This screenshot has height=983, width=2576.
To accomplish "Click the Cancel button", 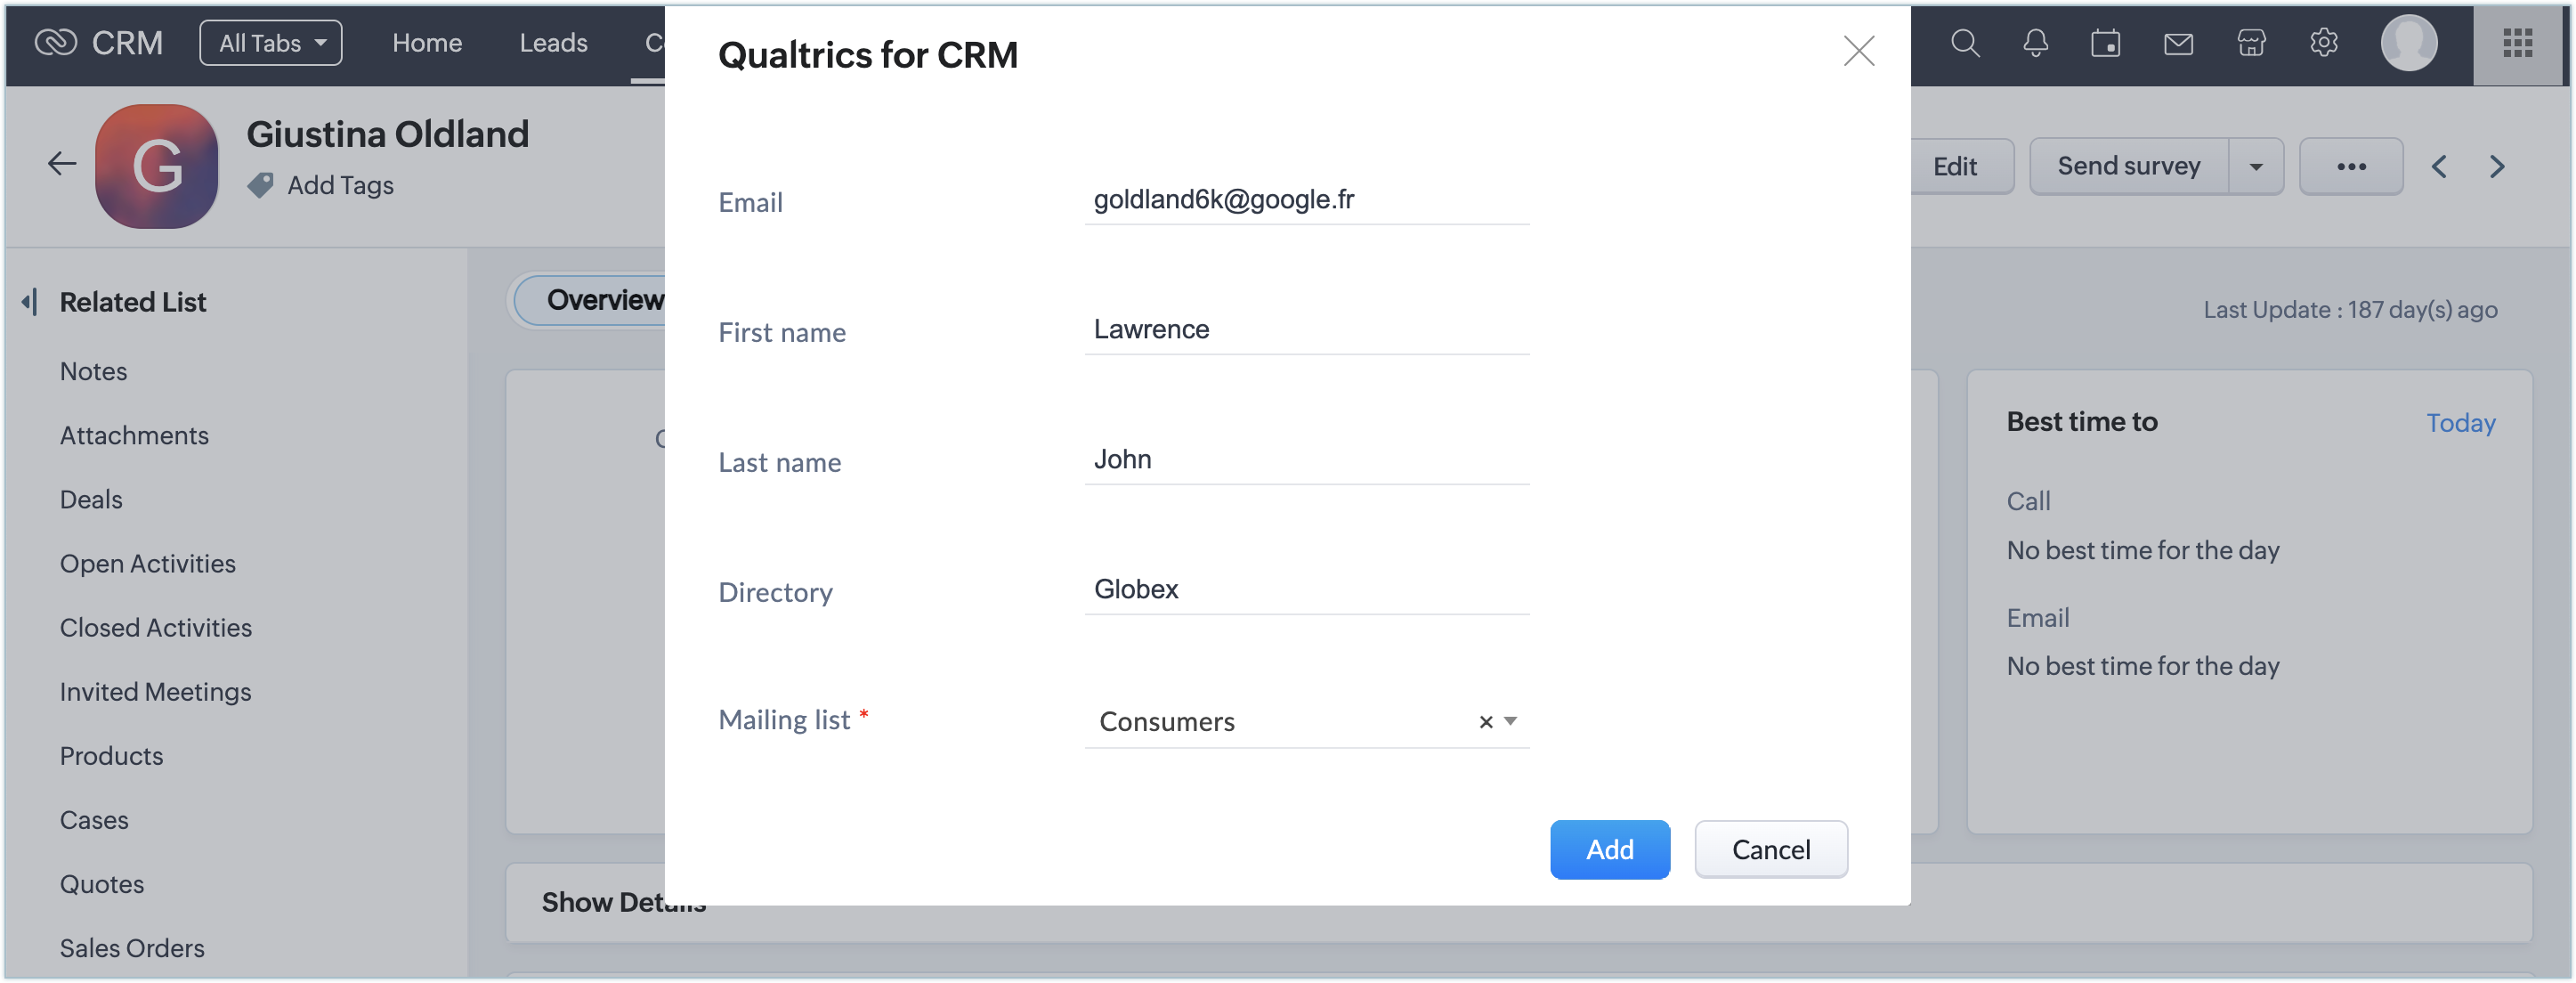I will tap(1770, 849).
